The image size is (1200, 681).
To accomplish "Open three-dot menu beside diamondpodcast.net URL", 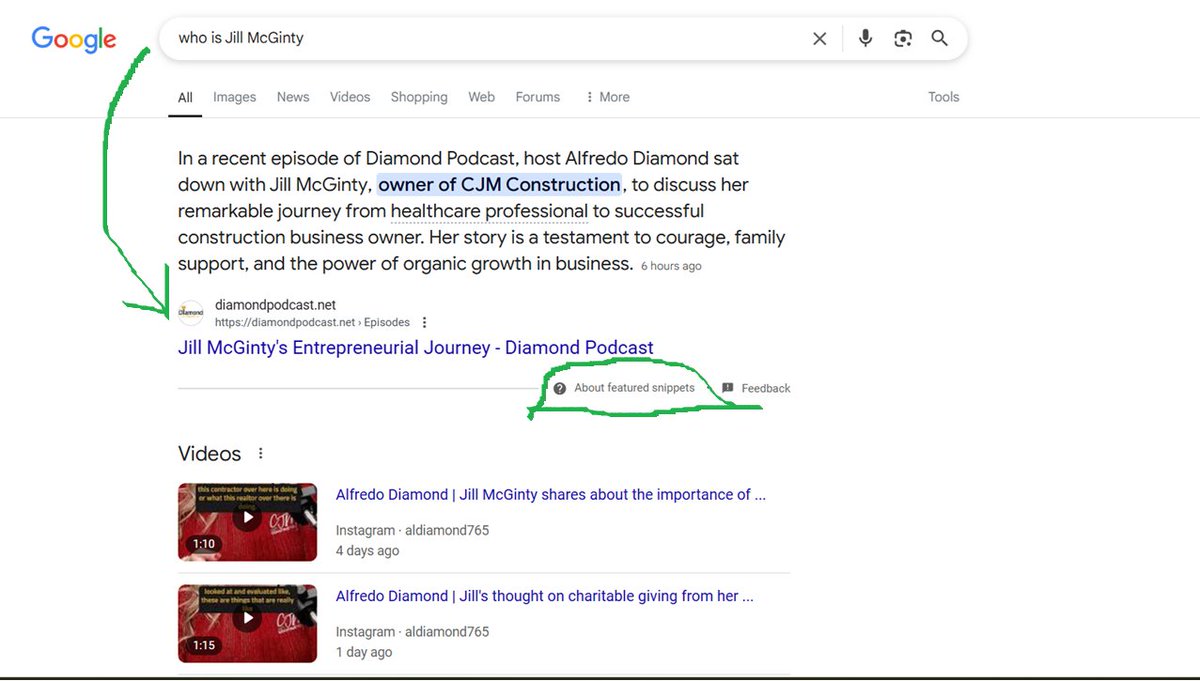I will tap(425, 323).
